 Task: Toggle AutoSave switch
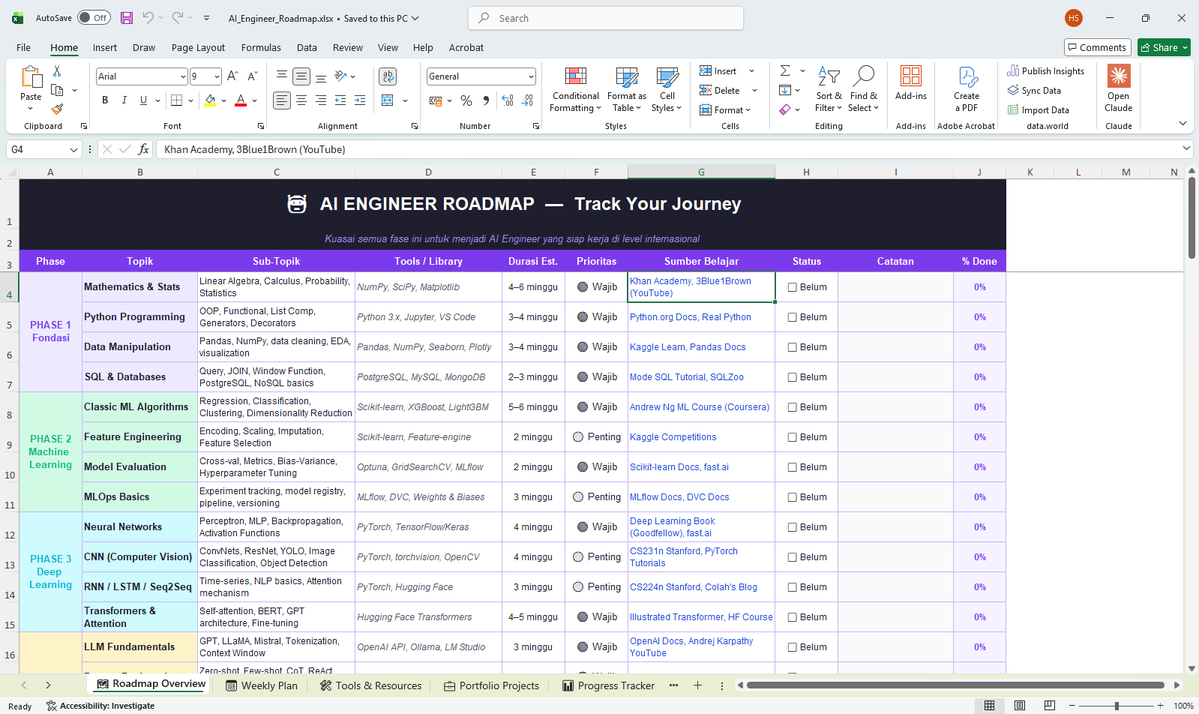pos(93,18)
